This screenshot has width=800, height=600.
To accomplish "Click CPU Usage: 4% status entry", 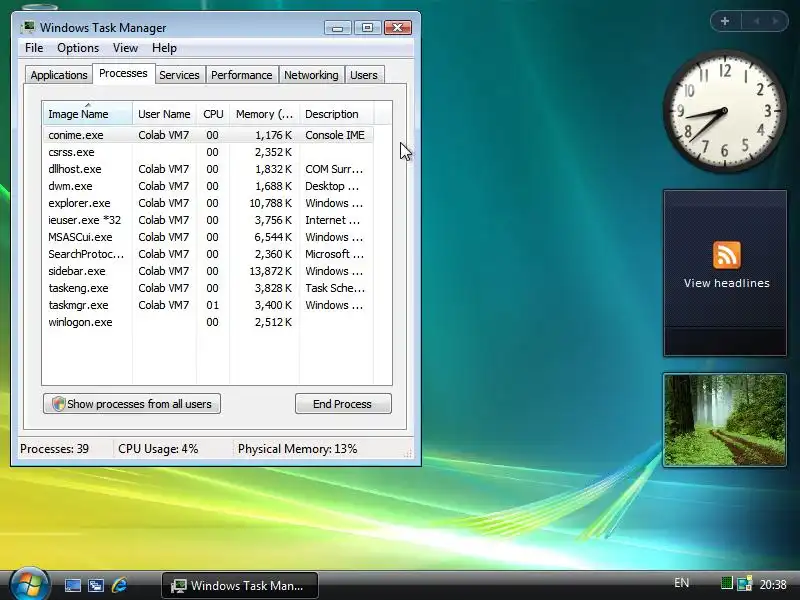I will 158,449.
